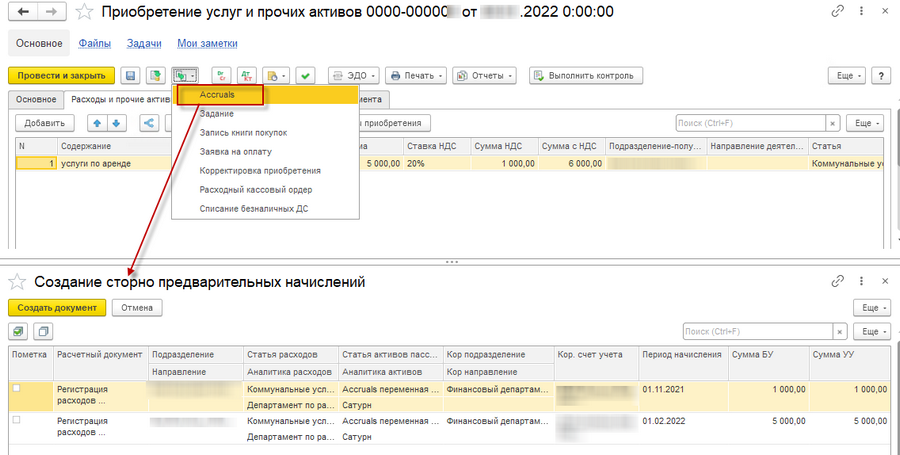Open the upper table's Еще menu
The height and width of the screenshot is (455, 900).
867,123
